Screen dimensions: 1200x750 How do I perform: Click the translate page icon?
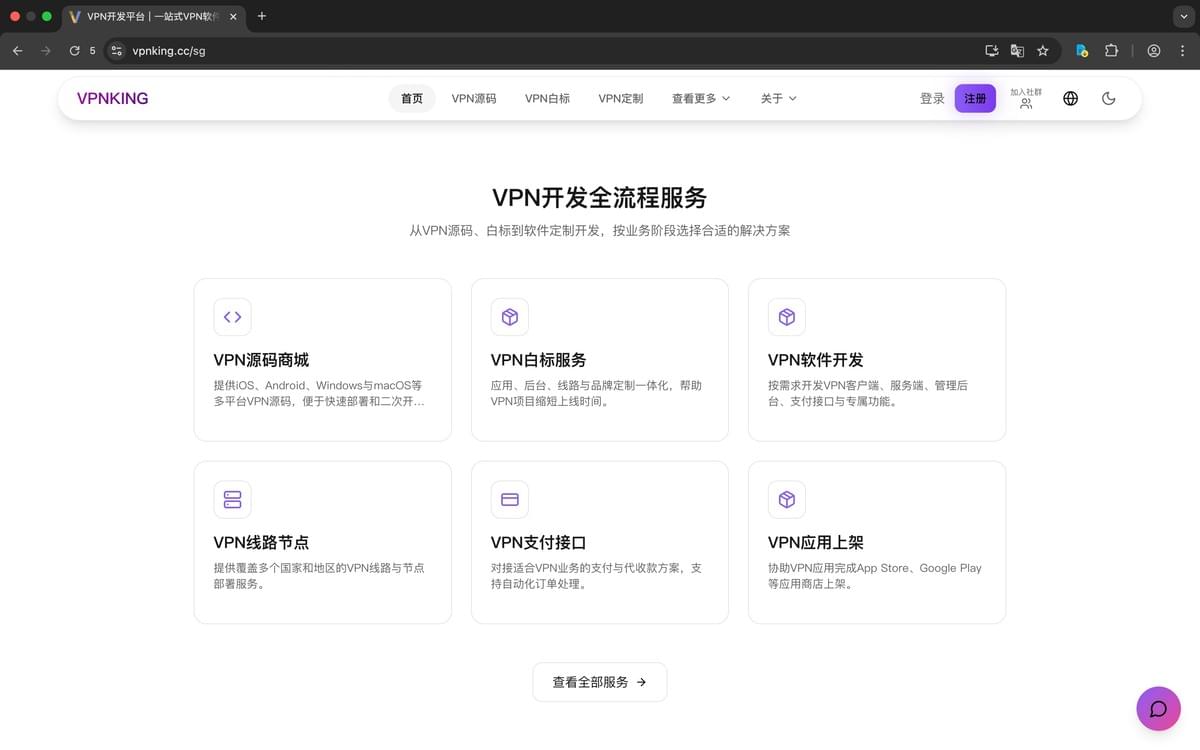pos(1017,50)
